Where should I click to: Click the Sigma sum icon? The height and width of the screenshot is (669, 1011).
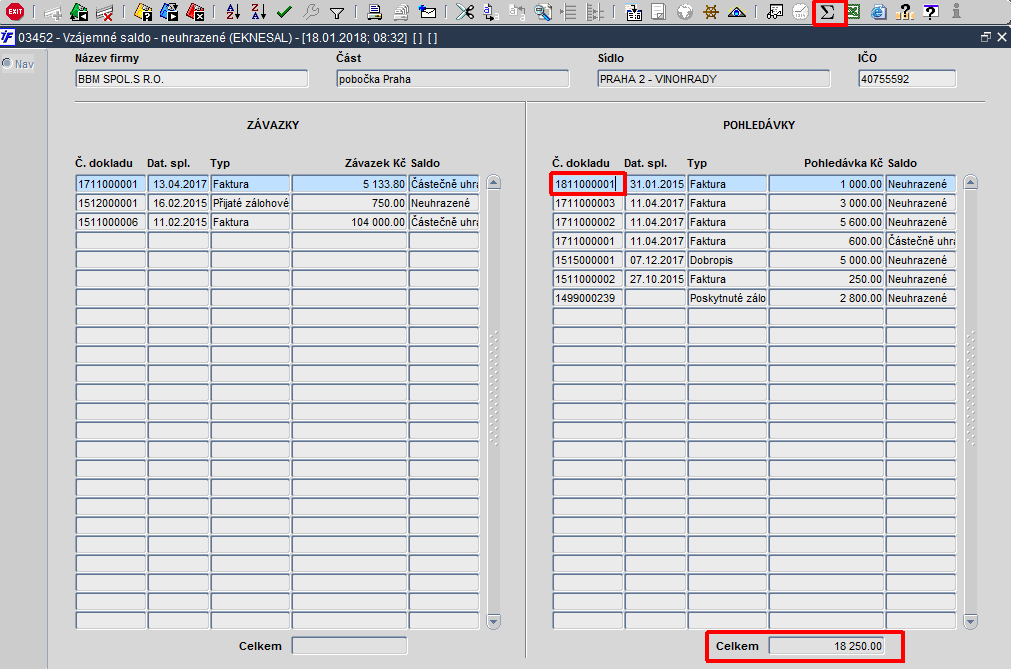[x=828, y=12]
